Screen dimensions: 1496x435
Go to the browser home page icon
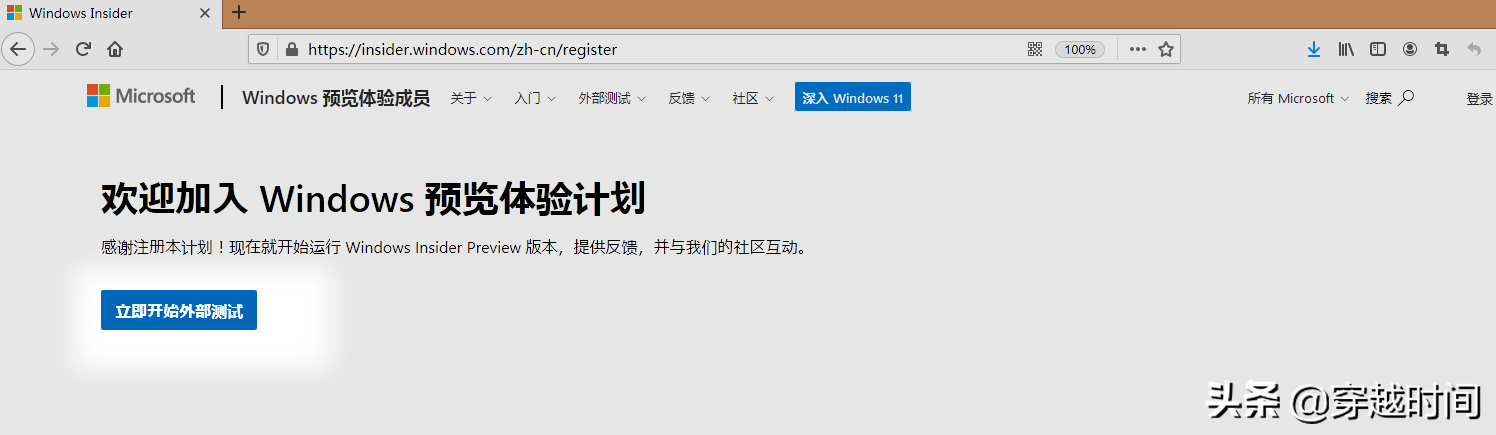point(115,49)
